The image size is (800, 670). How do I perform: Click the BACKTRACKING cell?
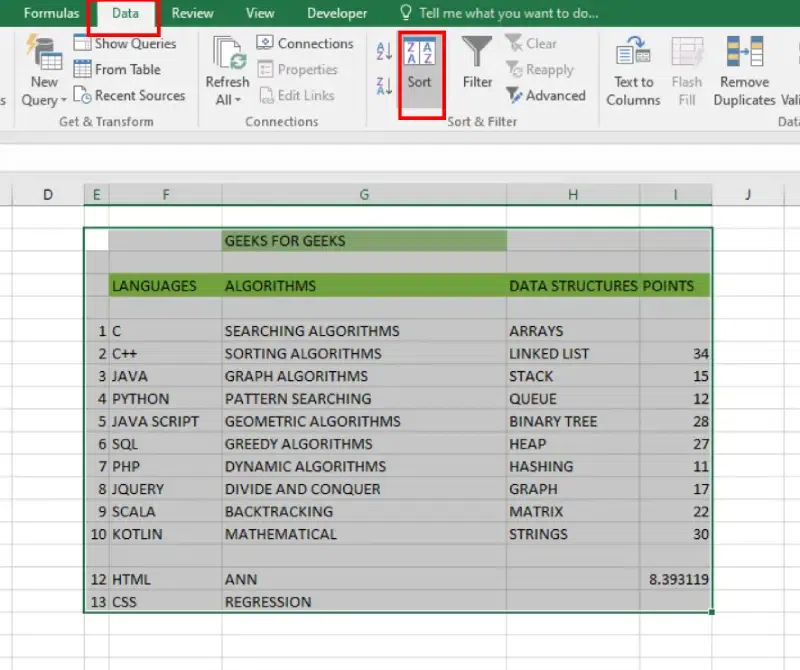point(364,511)
